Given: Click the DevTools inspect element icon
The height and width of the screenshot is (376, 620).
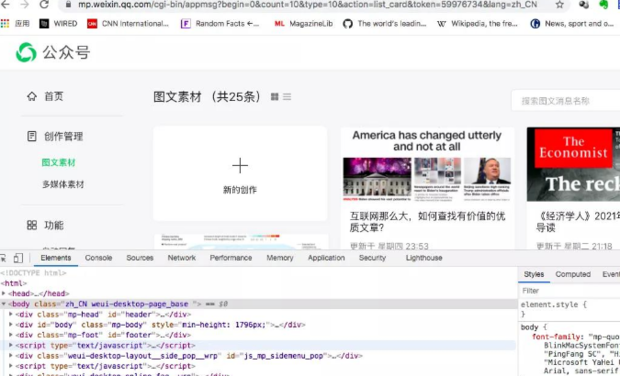Looking at the screenshot, I should click(x=3, y=258).
